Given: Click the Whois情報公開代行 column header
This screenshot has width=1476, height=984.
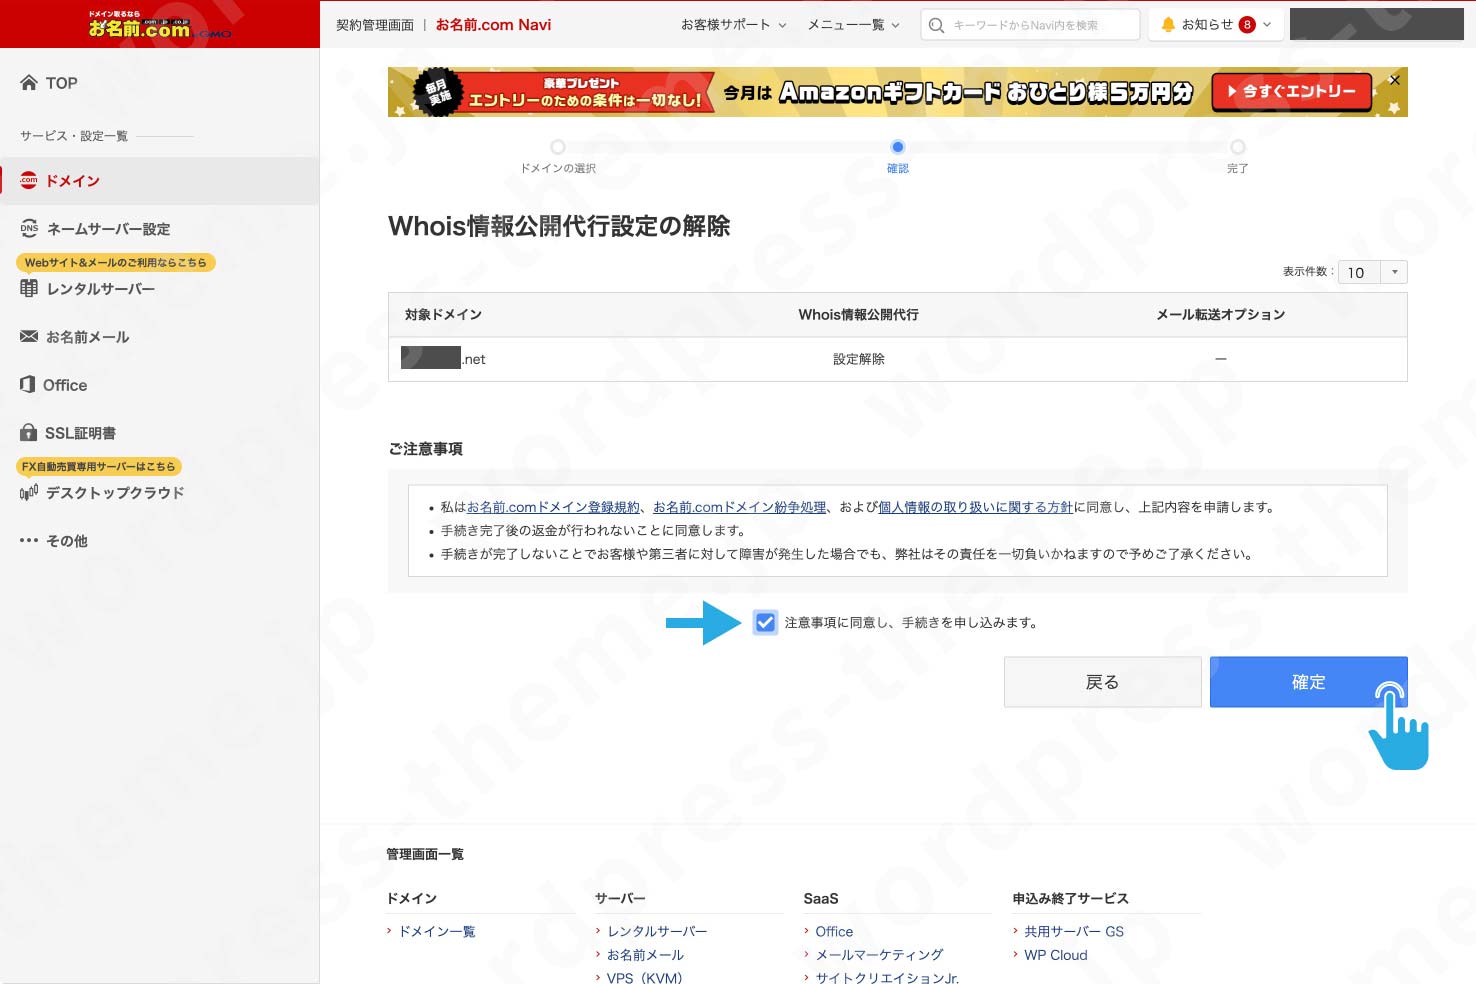Looking at the screenshot, I should (x=858, y=315).
